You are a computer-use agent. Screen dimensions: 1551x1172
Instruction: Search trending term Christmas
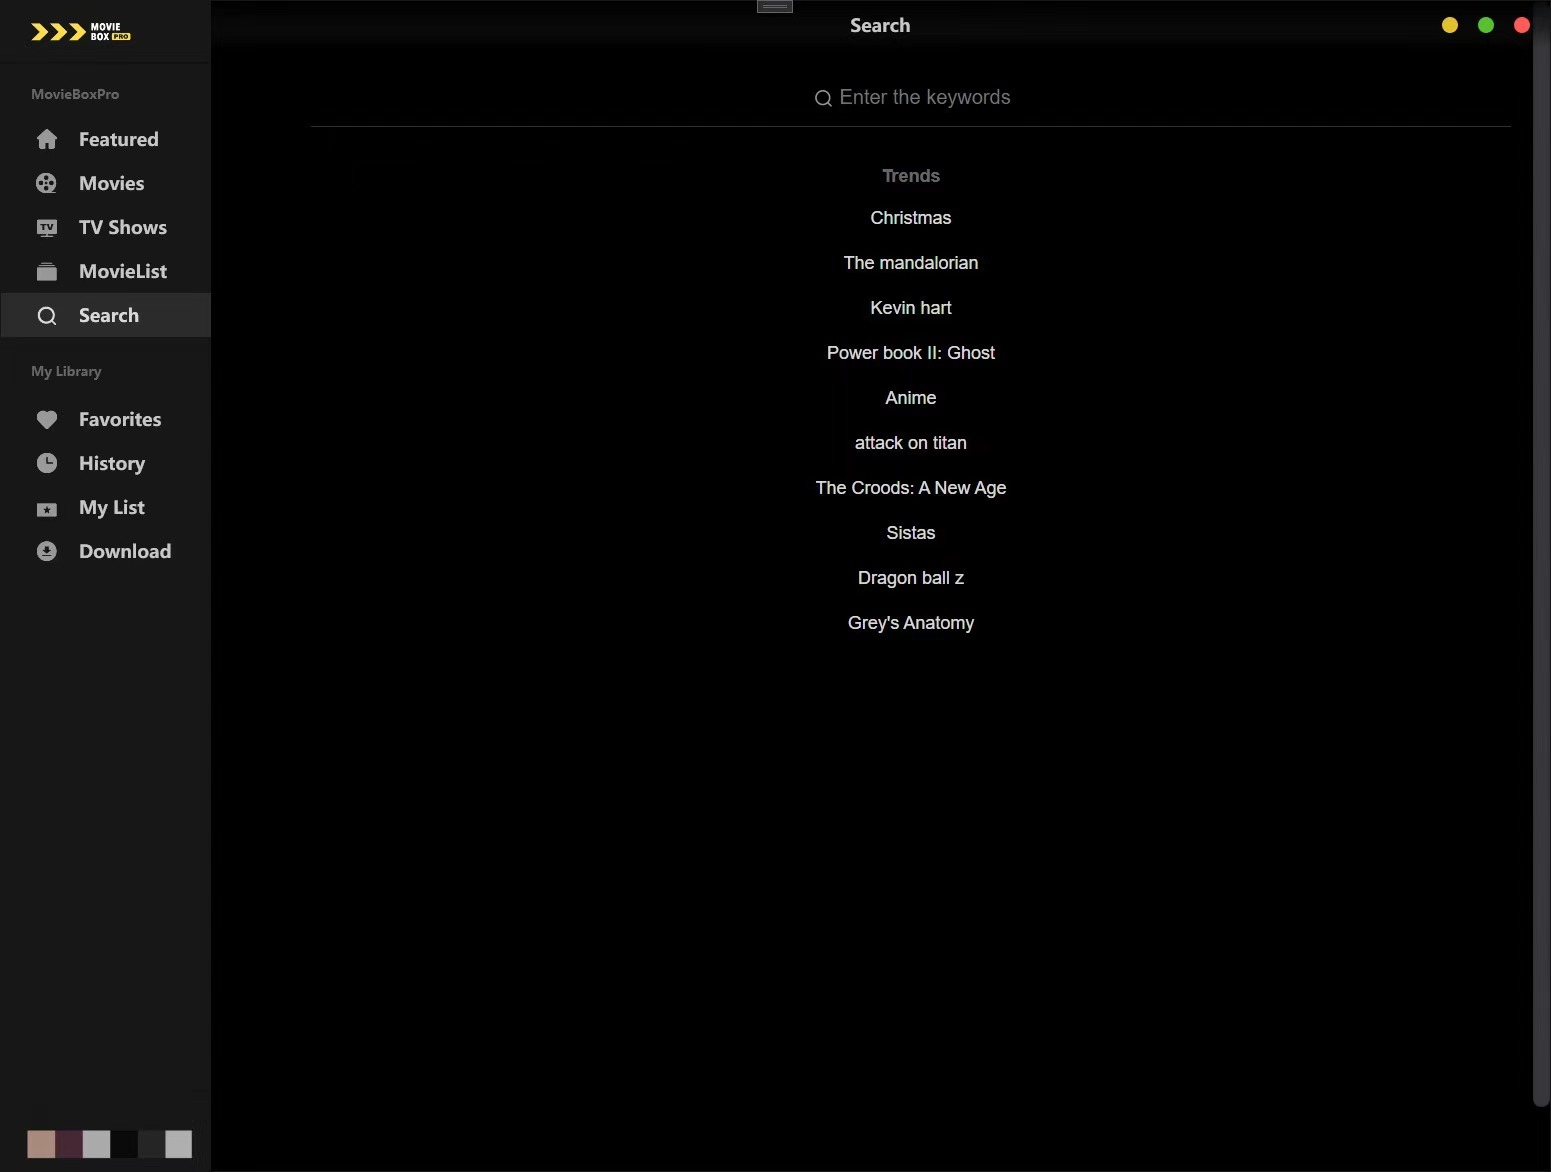click(910, 217)
